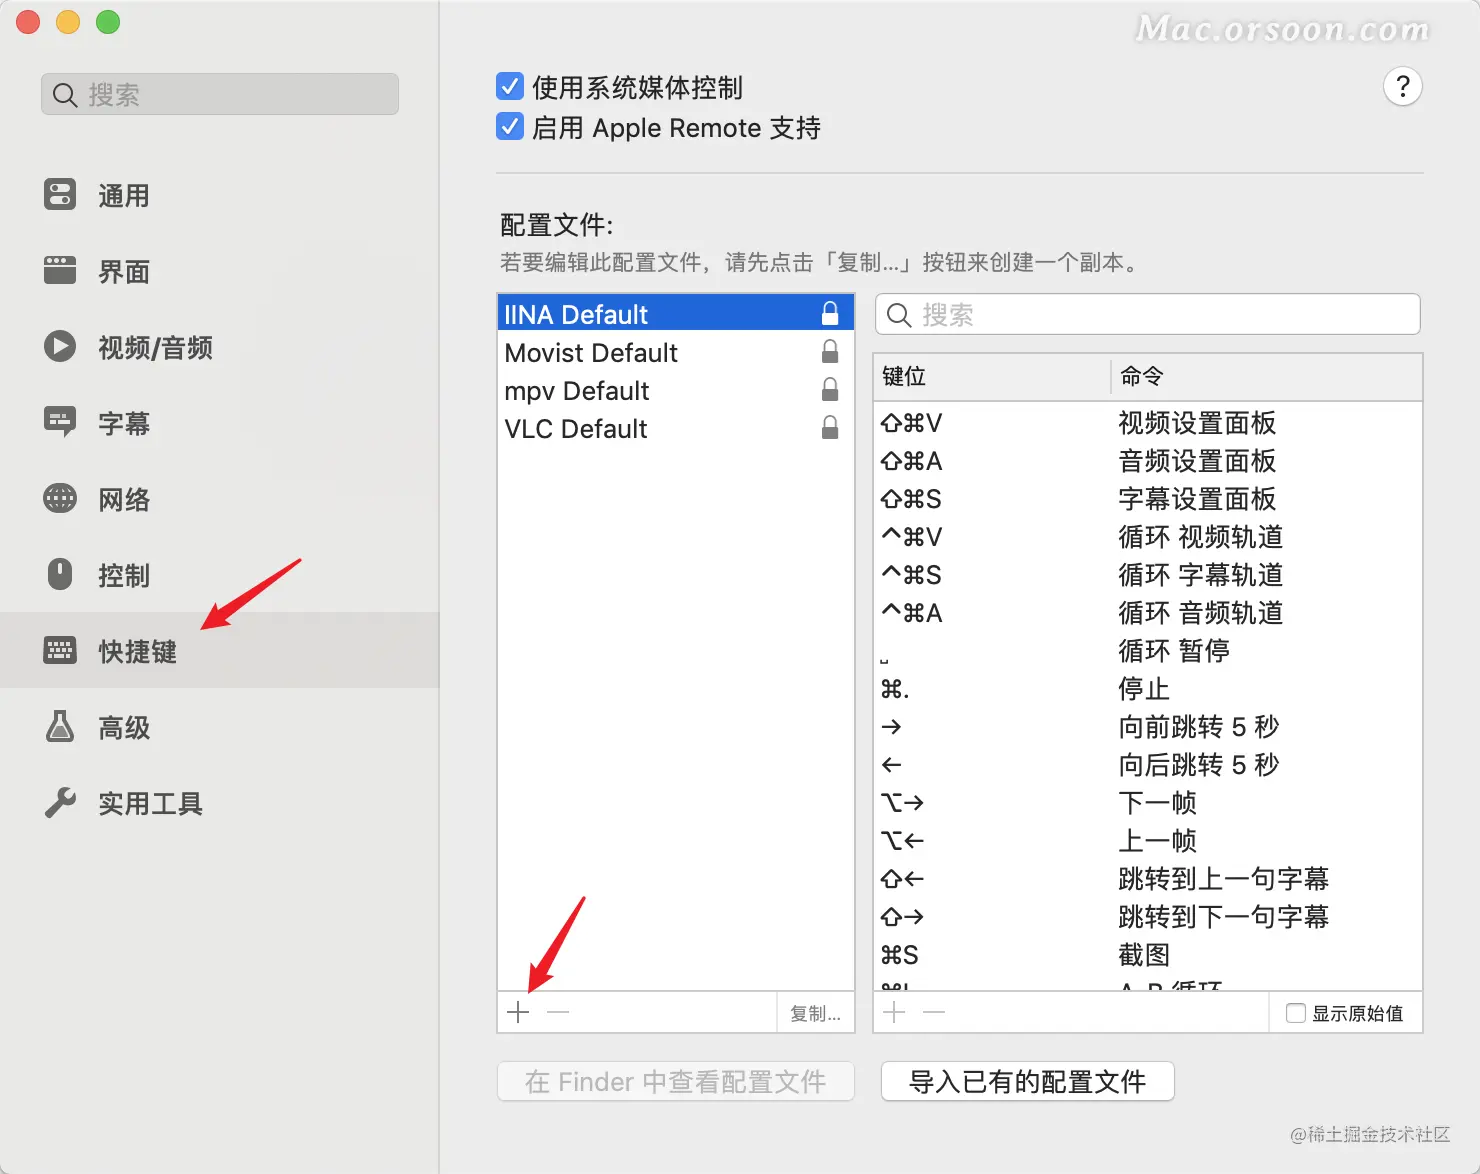The width and height of the screenshot is (1480, 1174).
Task: Select the 循环 音频轨道 row
Action: (1148, 613)
